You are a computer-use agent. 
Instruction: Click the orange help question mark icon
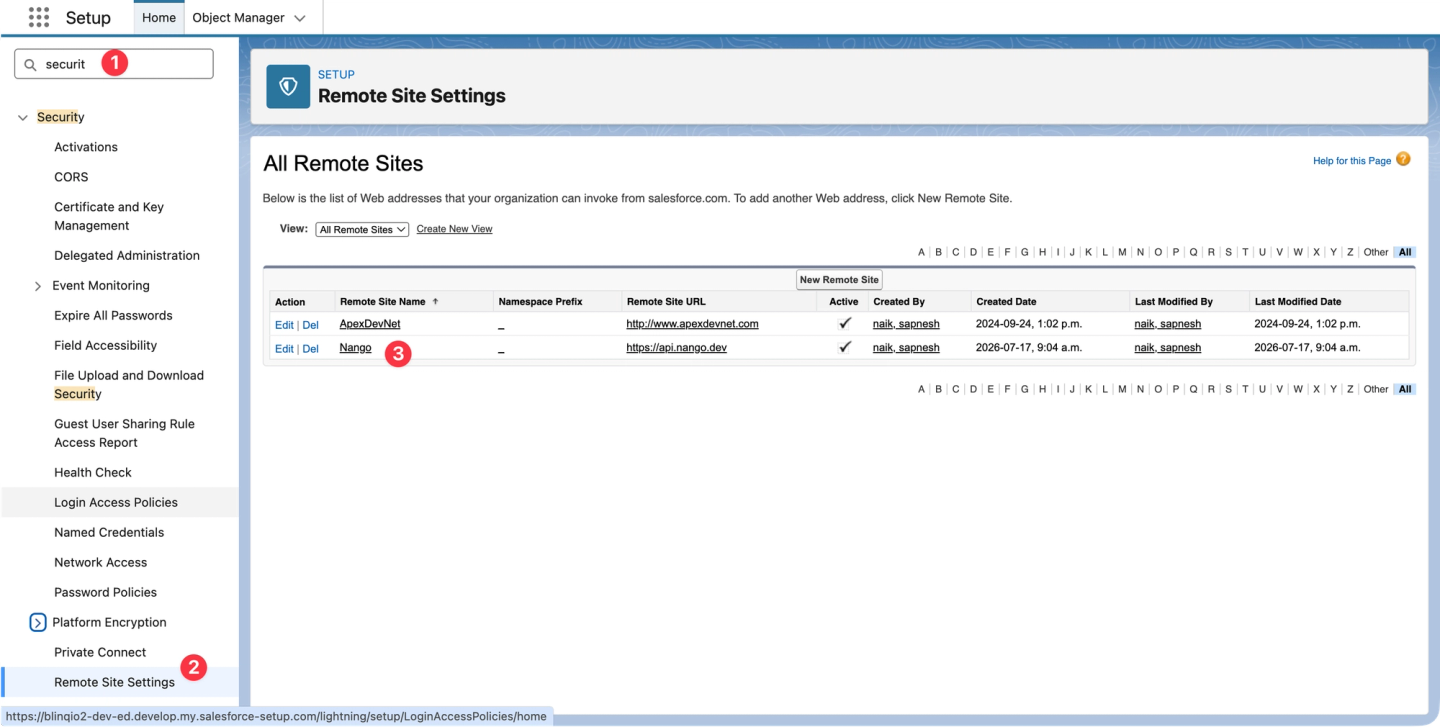[1403, 159]
